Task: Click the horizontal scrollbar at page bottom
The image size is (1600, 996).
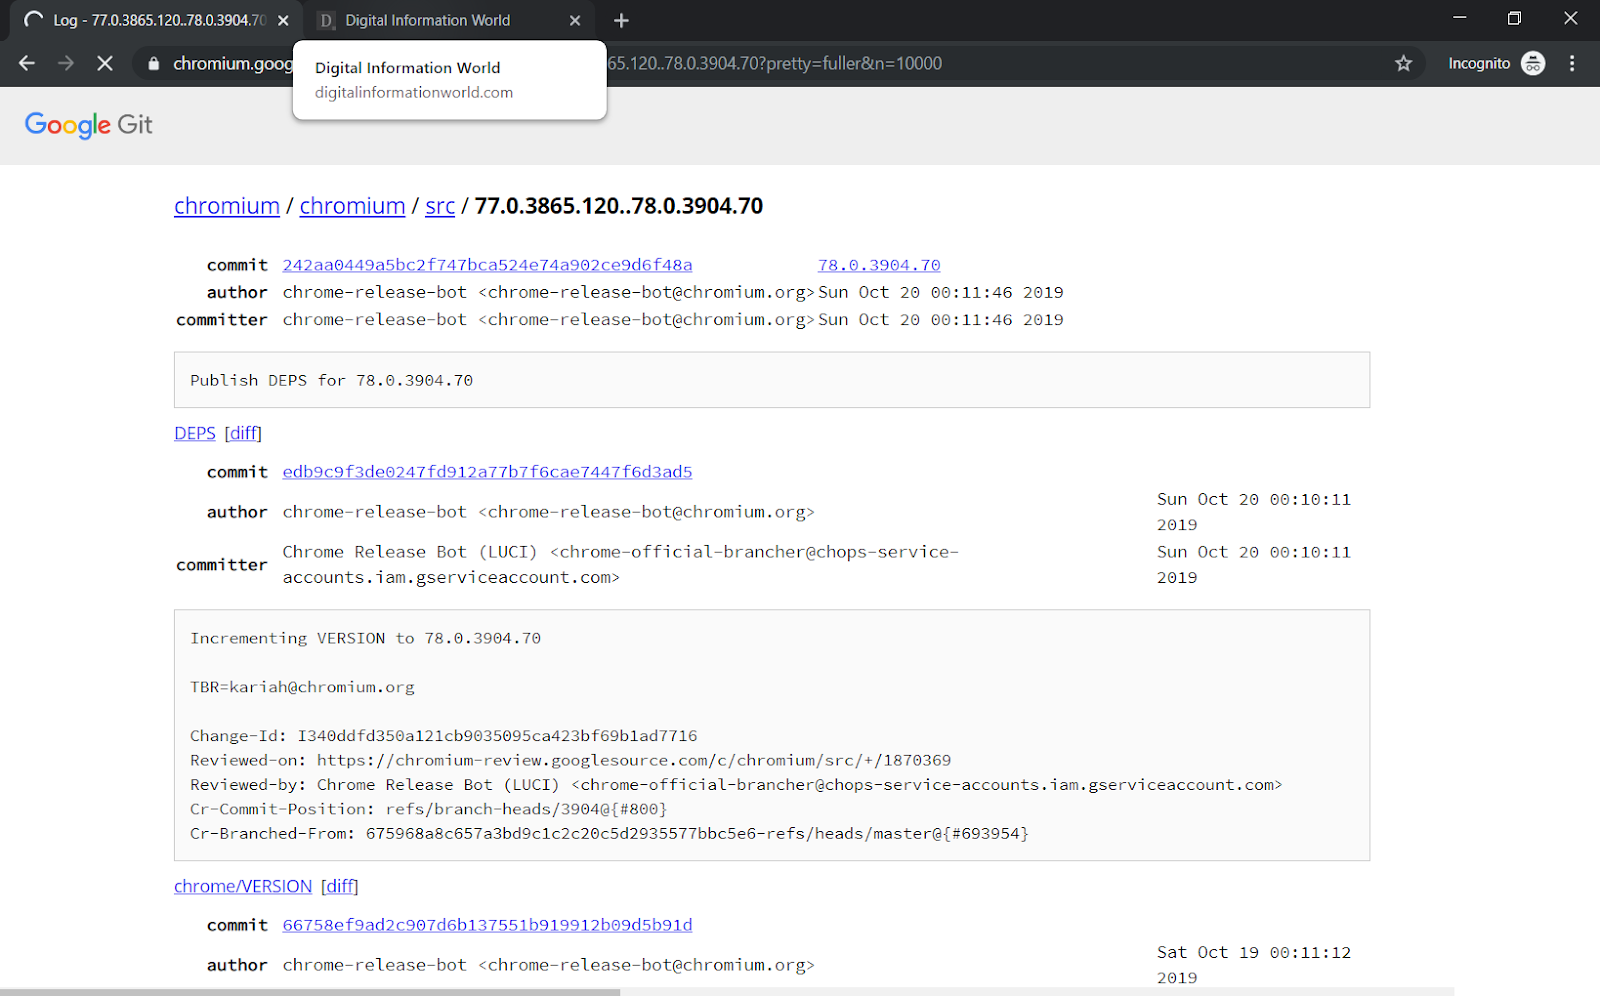Action: pos(310,991)
